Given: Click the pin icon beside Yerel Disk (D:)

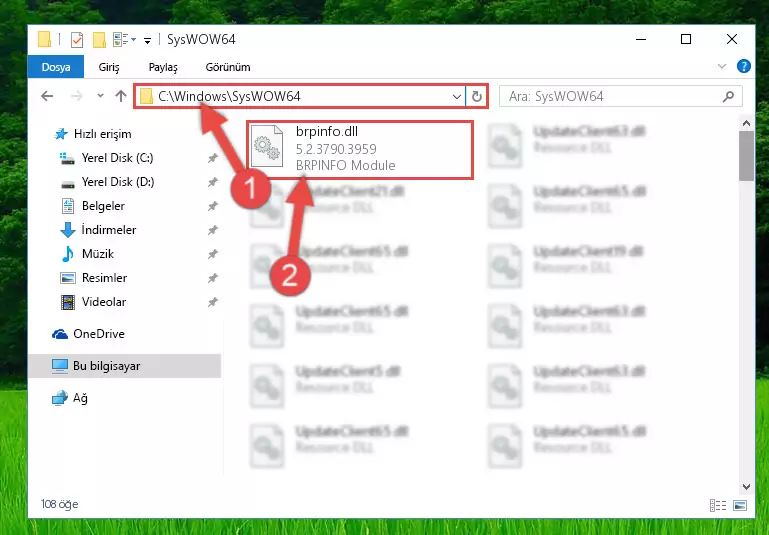Looking at the screenshot, I should [212, 182].
